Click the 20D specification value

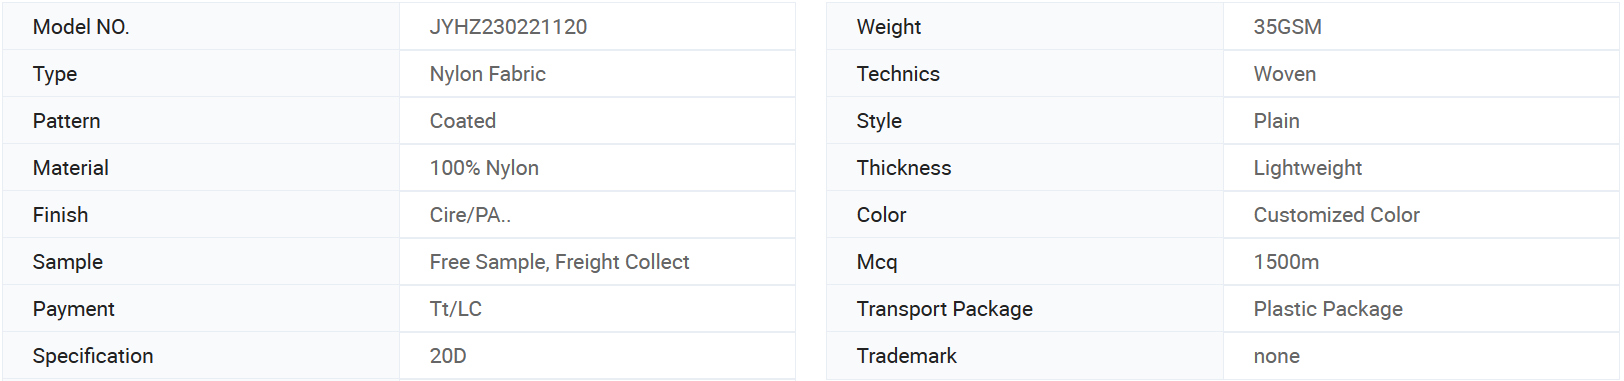coord(448,356)
